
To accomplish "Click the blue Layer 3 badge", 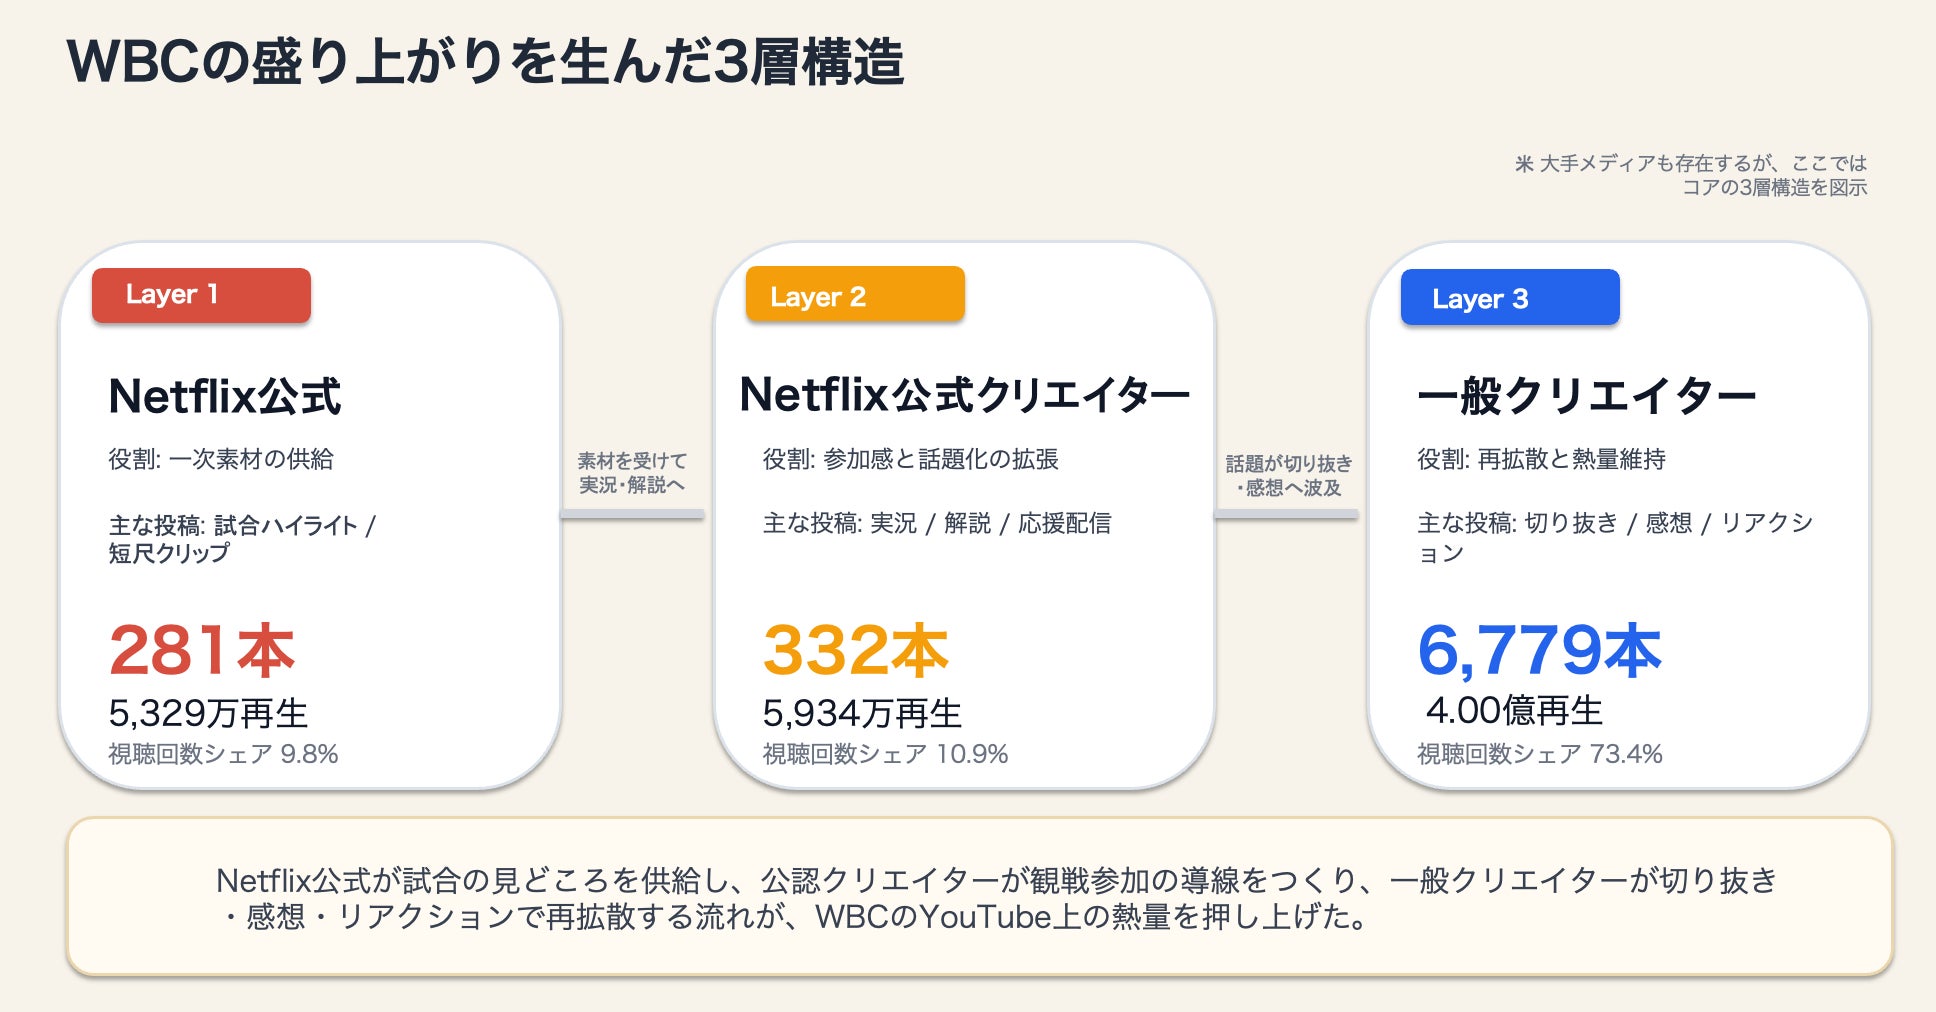I will coord(1509,298).
